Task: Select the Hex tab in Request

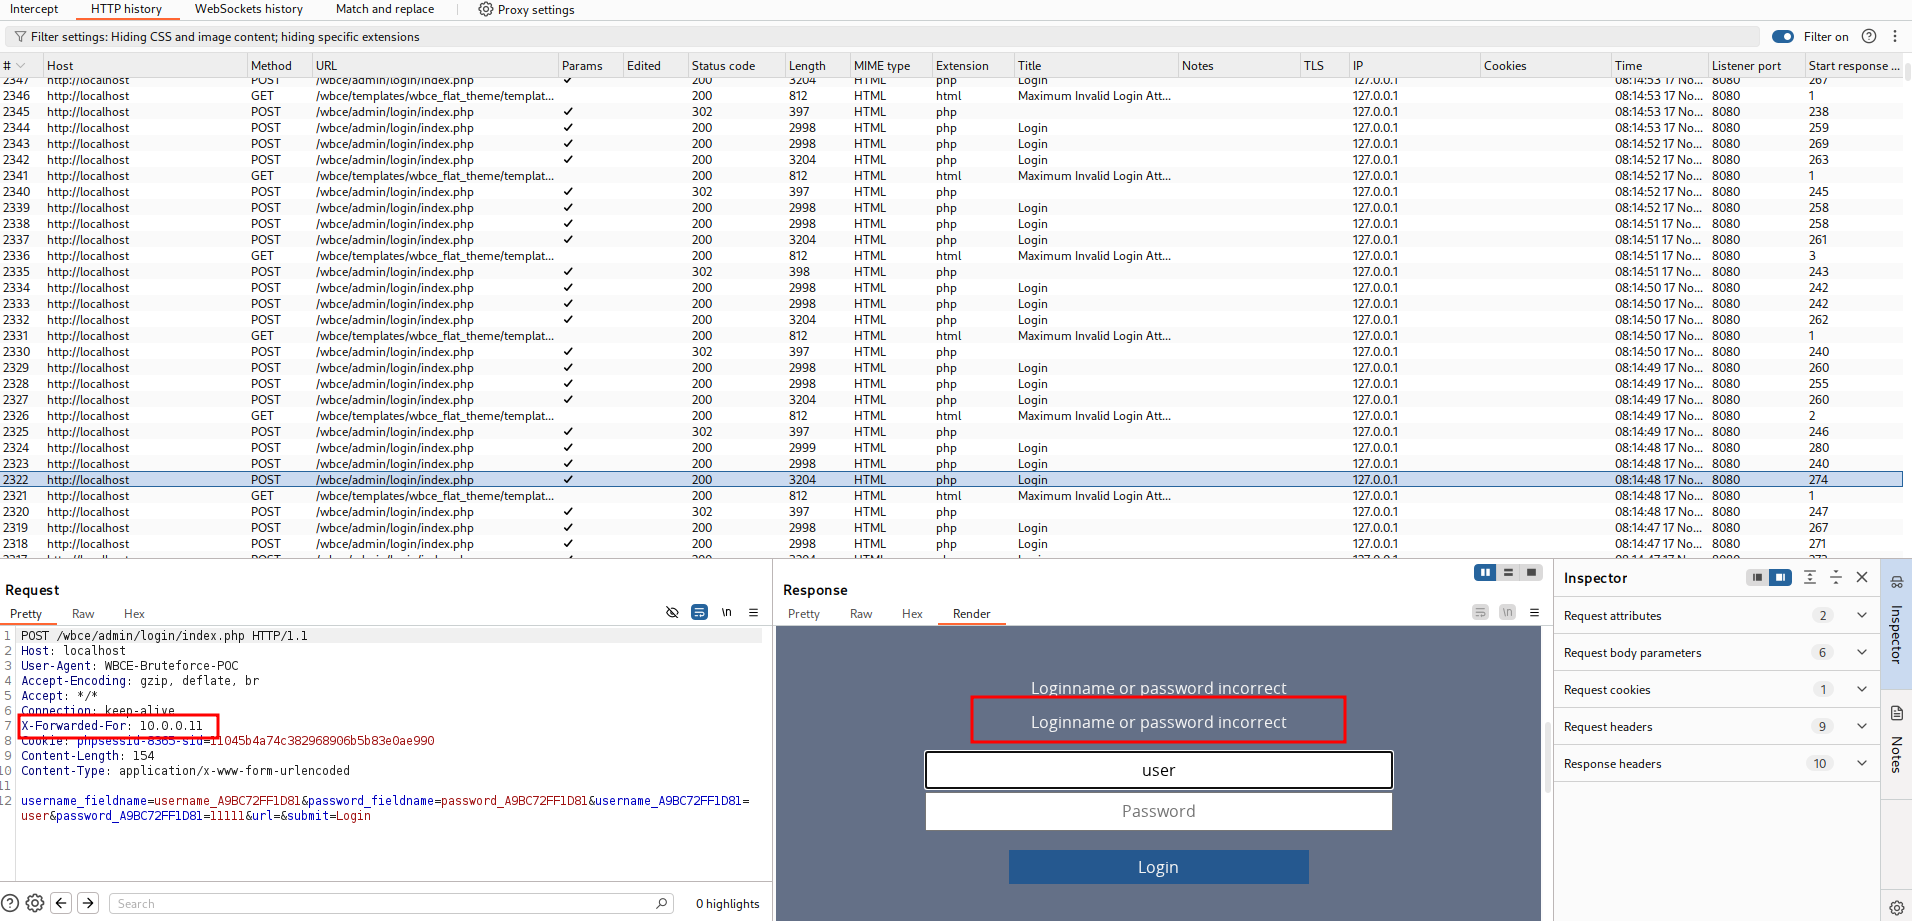Action: 134,614
